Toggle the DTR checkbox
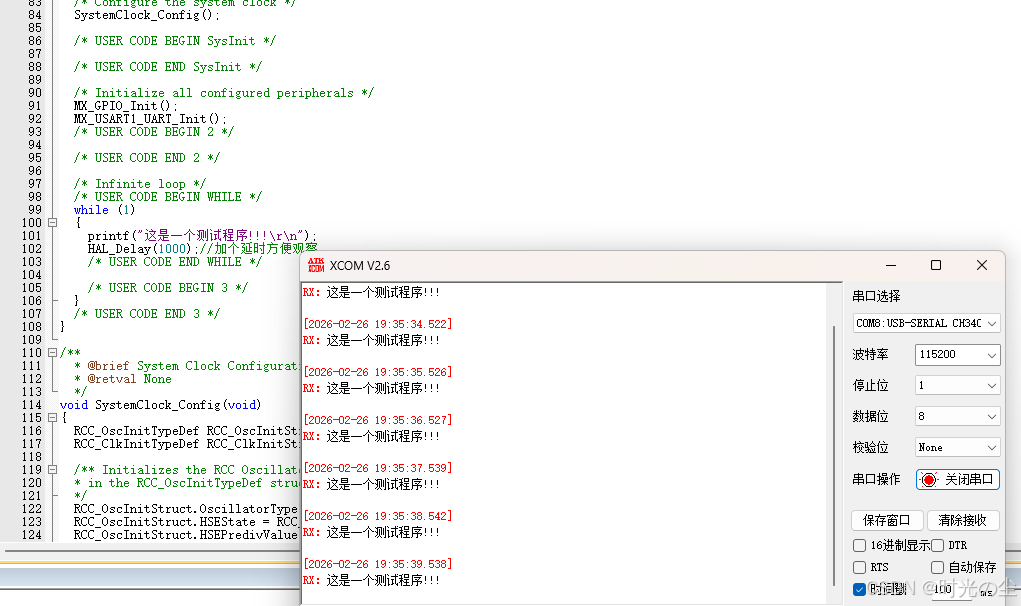The width and height of the screenshot is (1021, 606). pyautogui.click(x=938, y=545)
